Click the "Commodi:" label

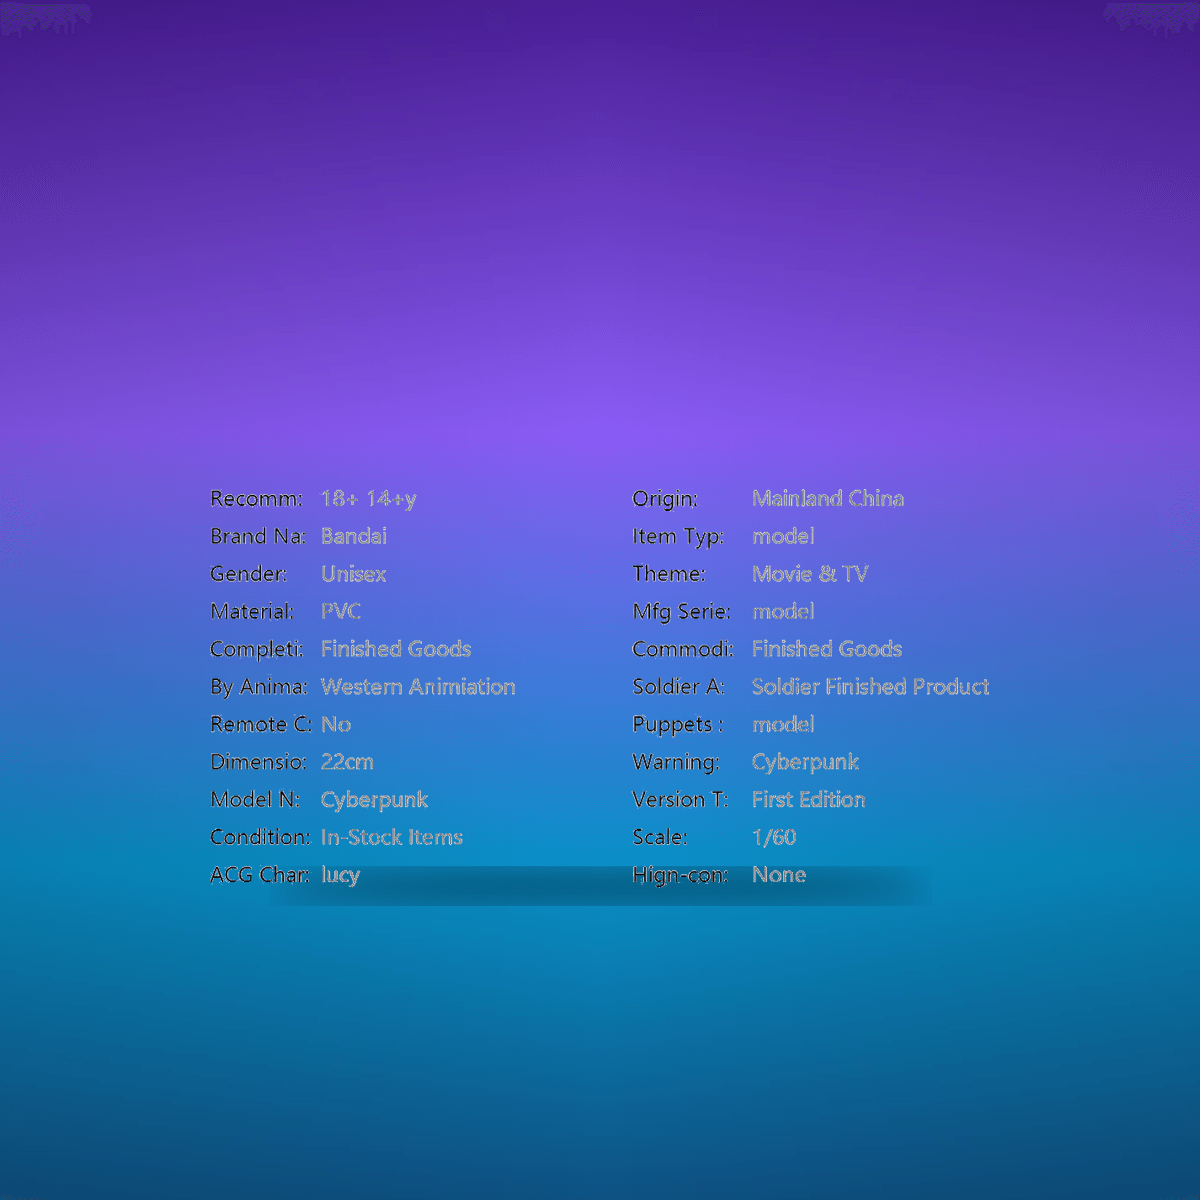click(683, 650)
